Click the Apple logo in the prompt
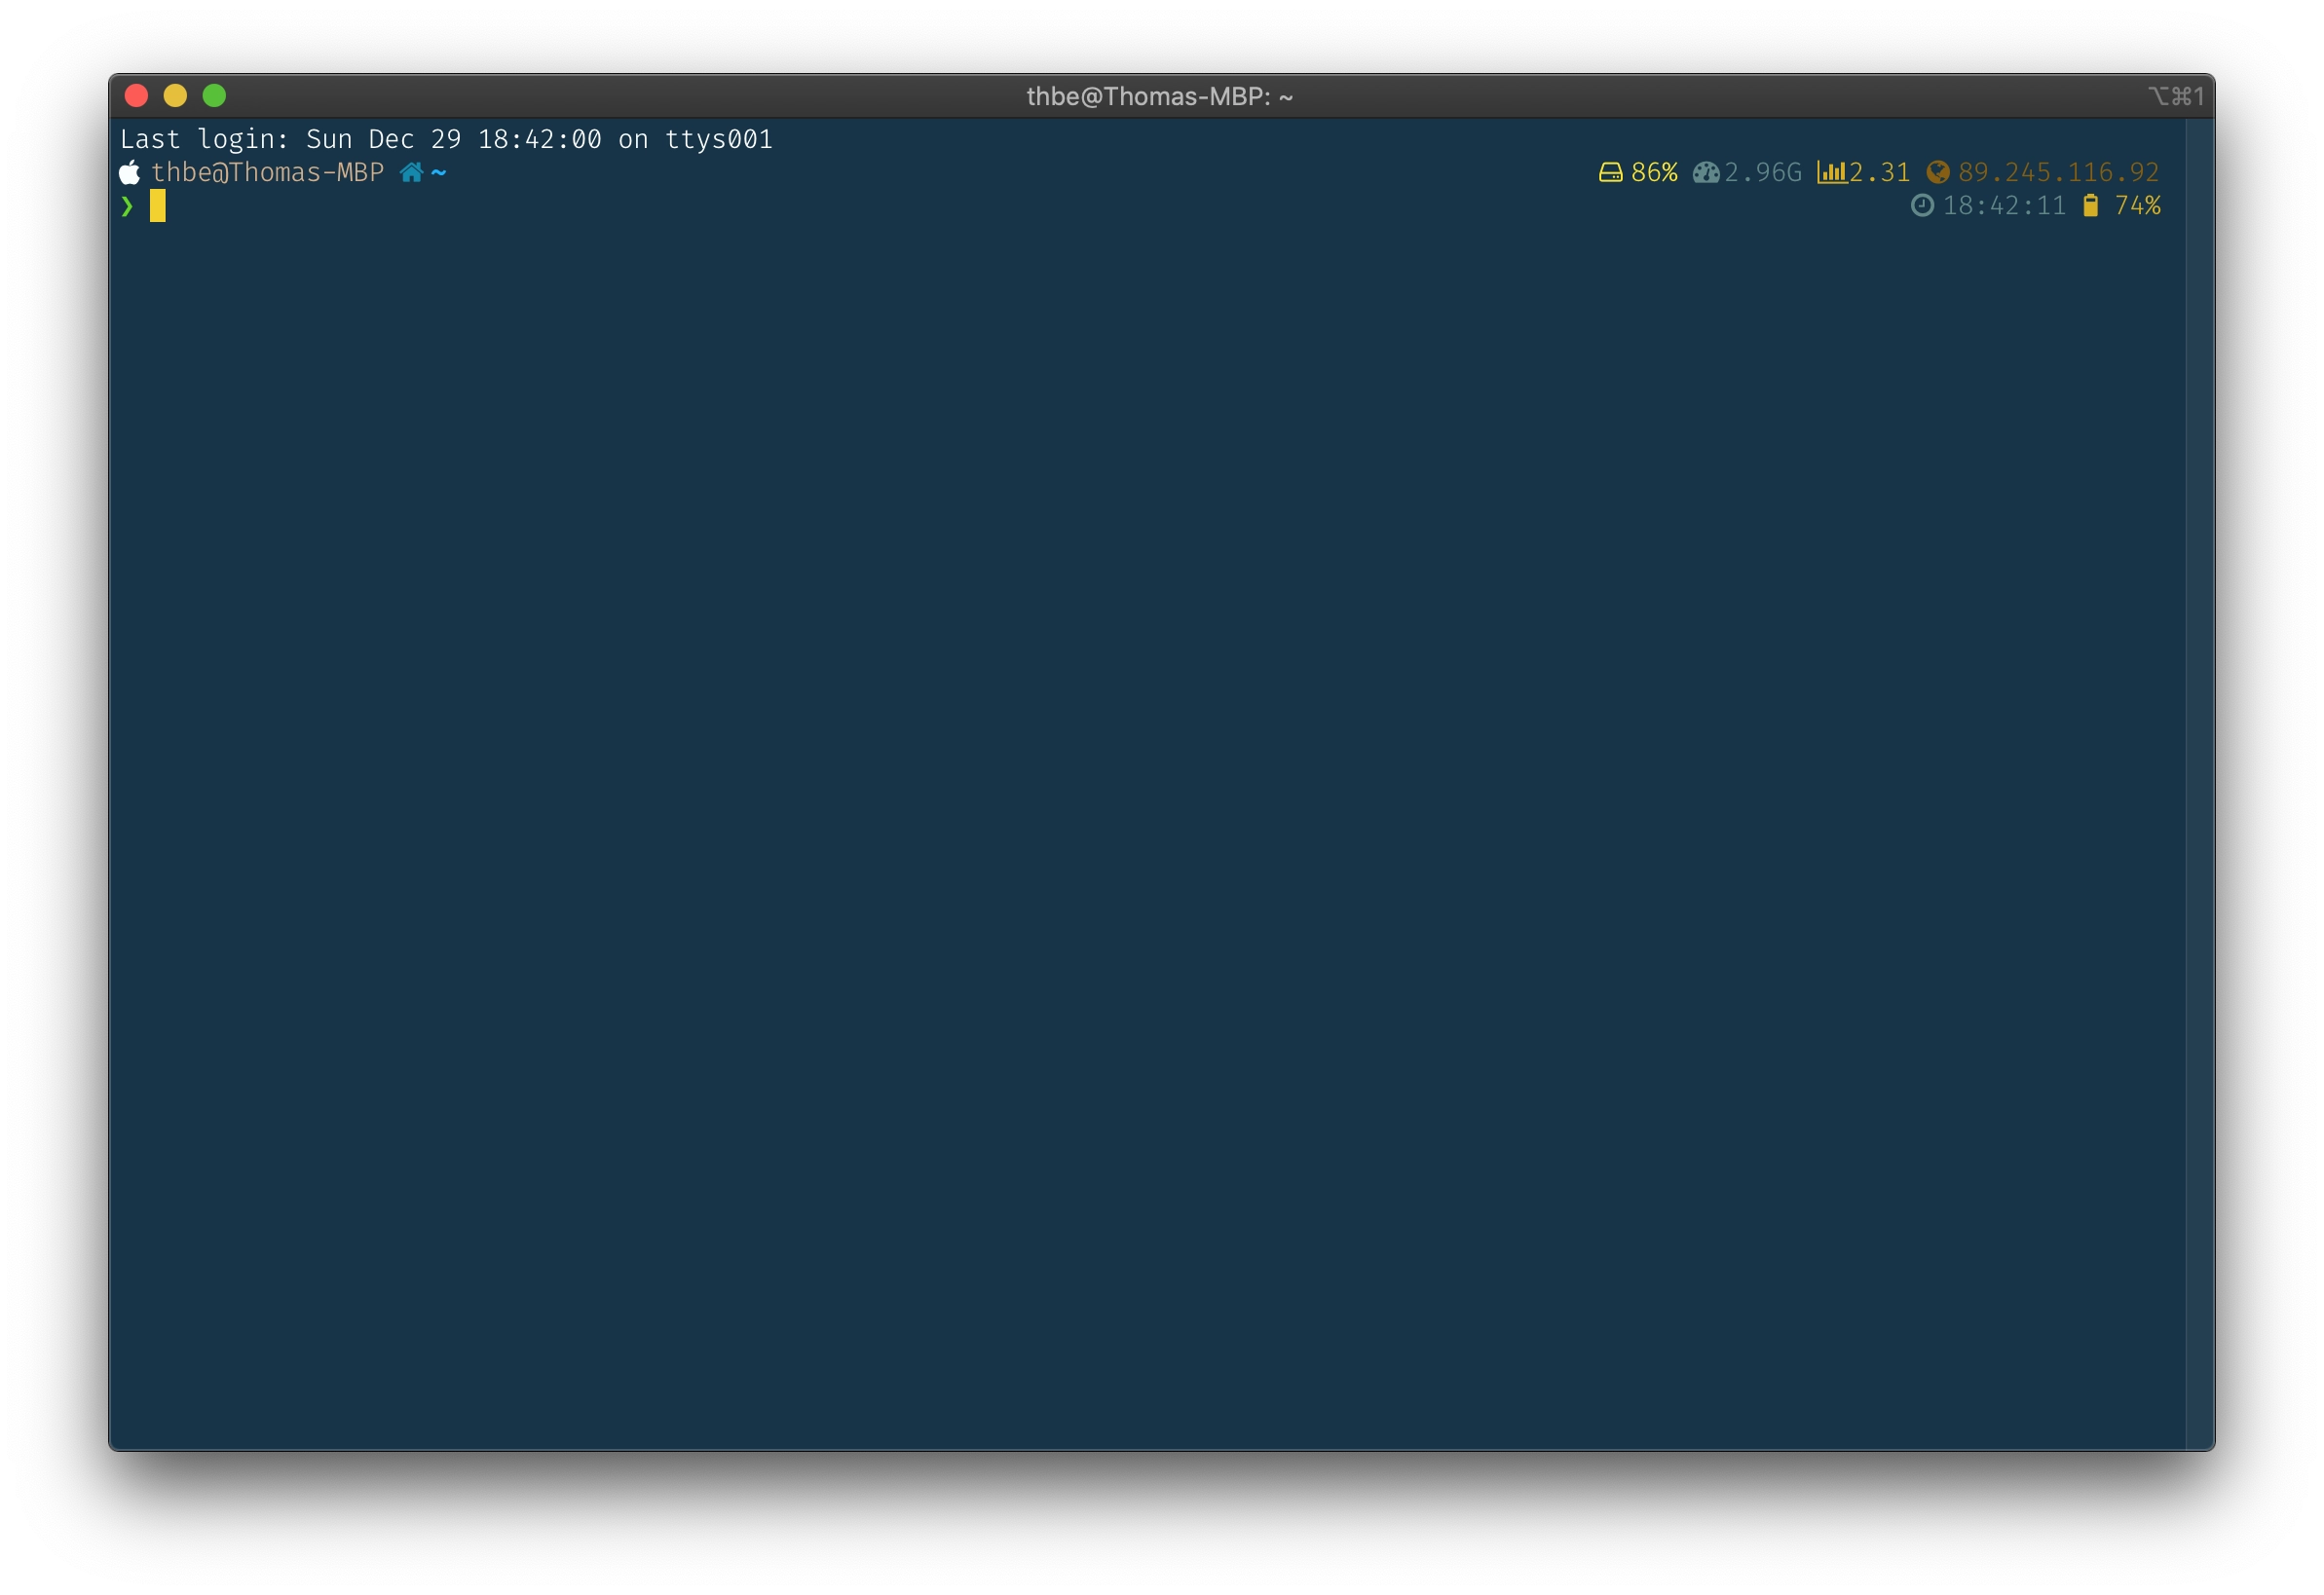2324x1595 pixels. [131, 172]
